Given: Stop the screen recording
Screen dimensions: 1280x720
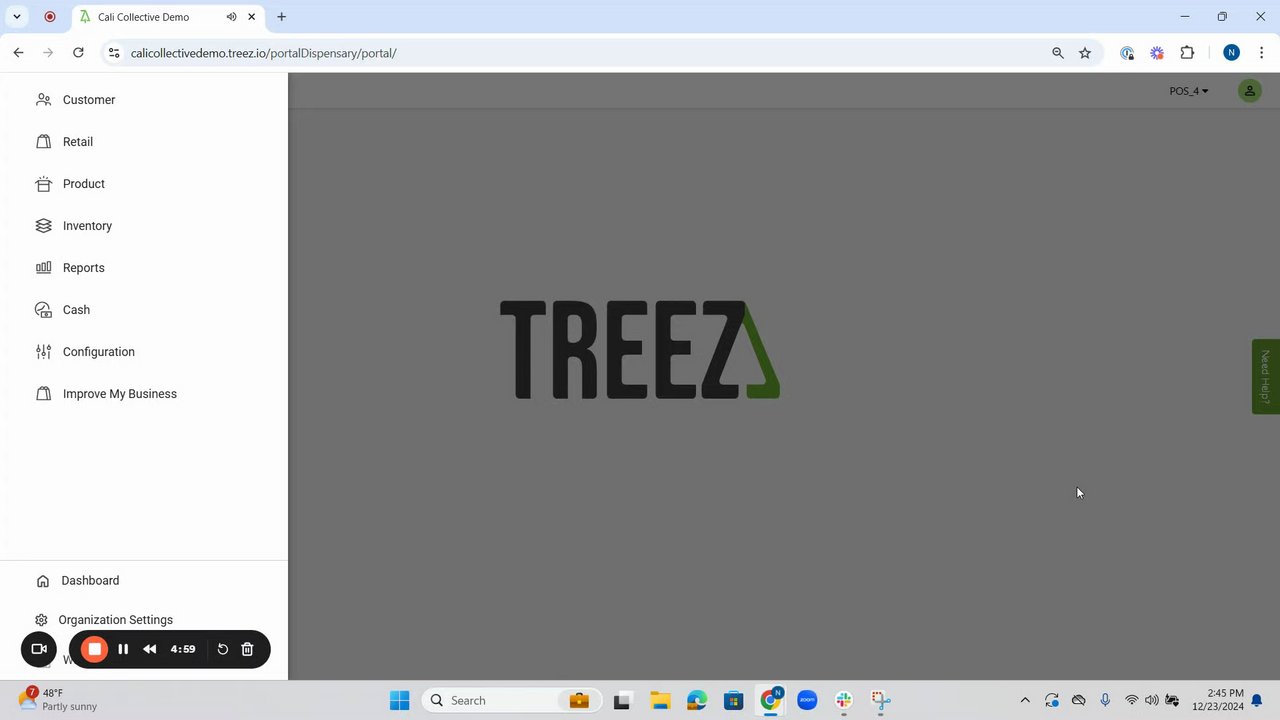Looking at the screenshot, I should [x=95, y=649].
